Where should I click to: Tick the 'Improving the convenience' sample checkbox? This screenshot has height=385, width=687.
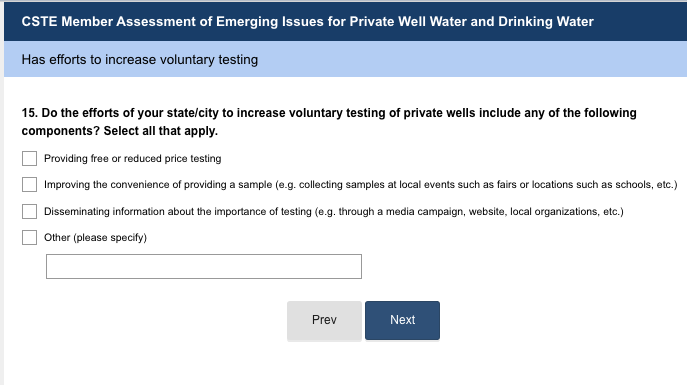pyautogui.click(x=29, y=184)
